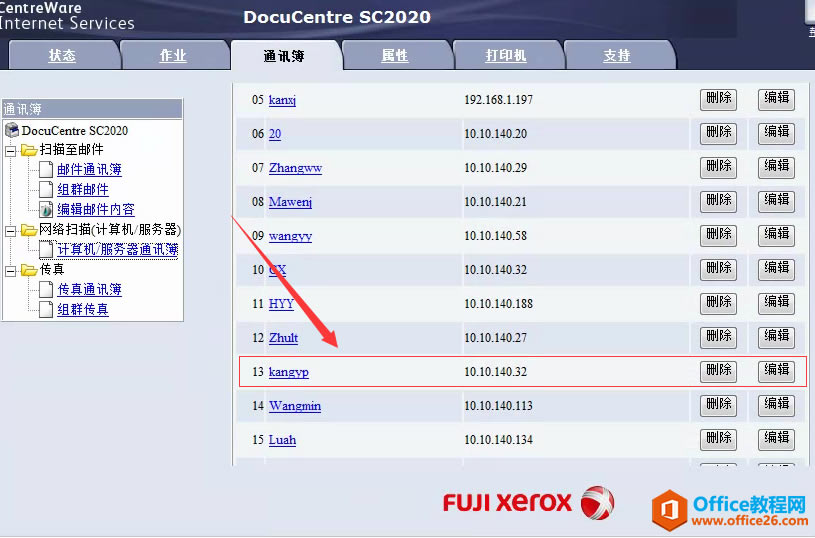Click the IP address 10.10.140.188

[x=498, y=304]
